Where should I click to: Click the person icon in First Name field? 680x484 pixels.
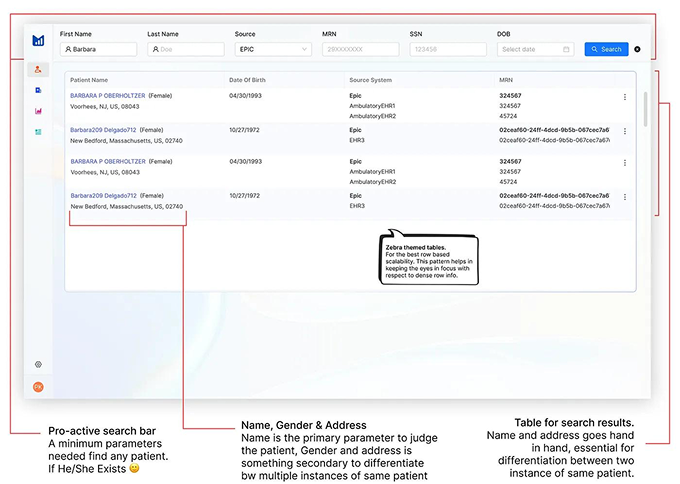[x=68, y=49]
